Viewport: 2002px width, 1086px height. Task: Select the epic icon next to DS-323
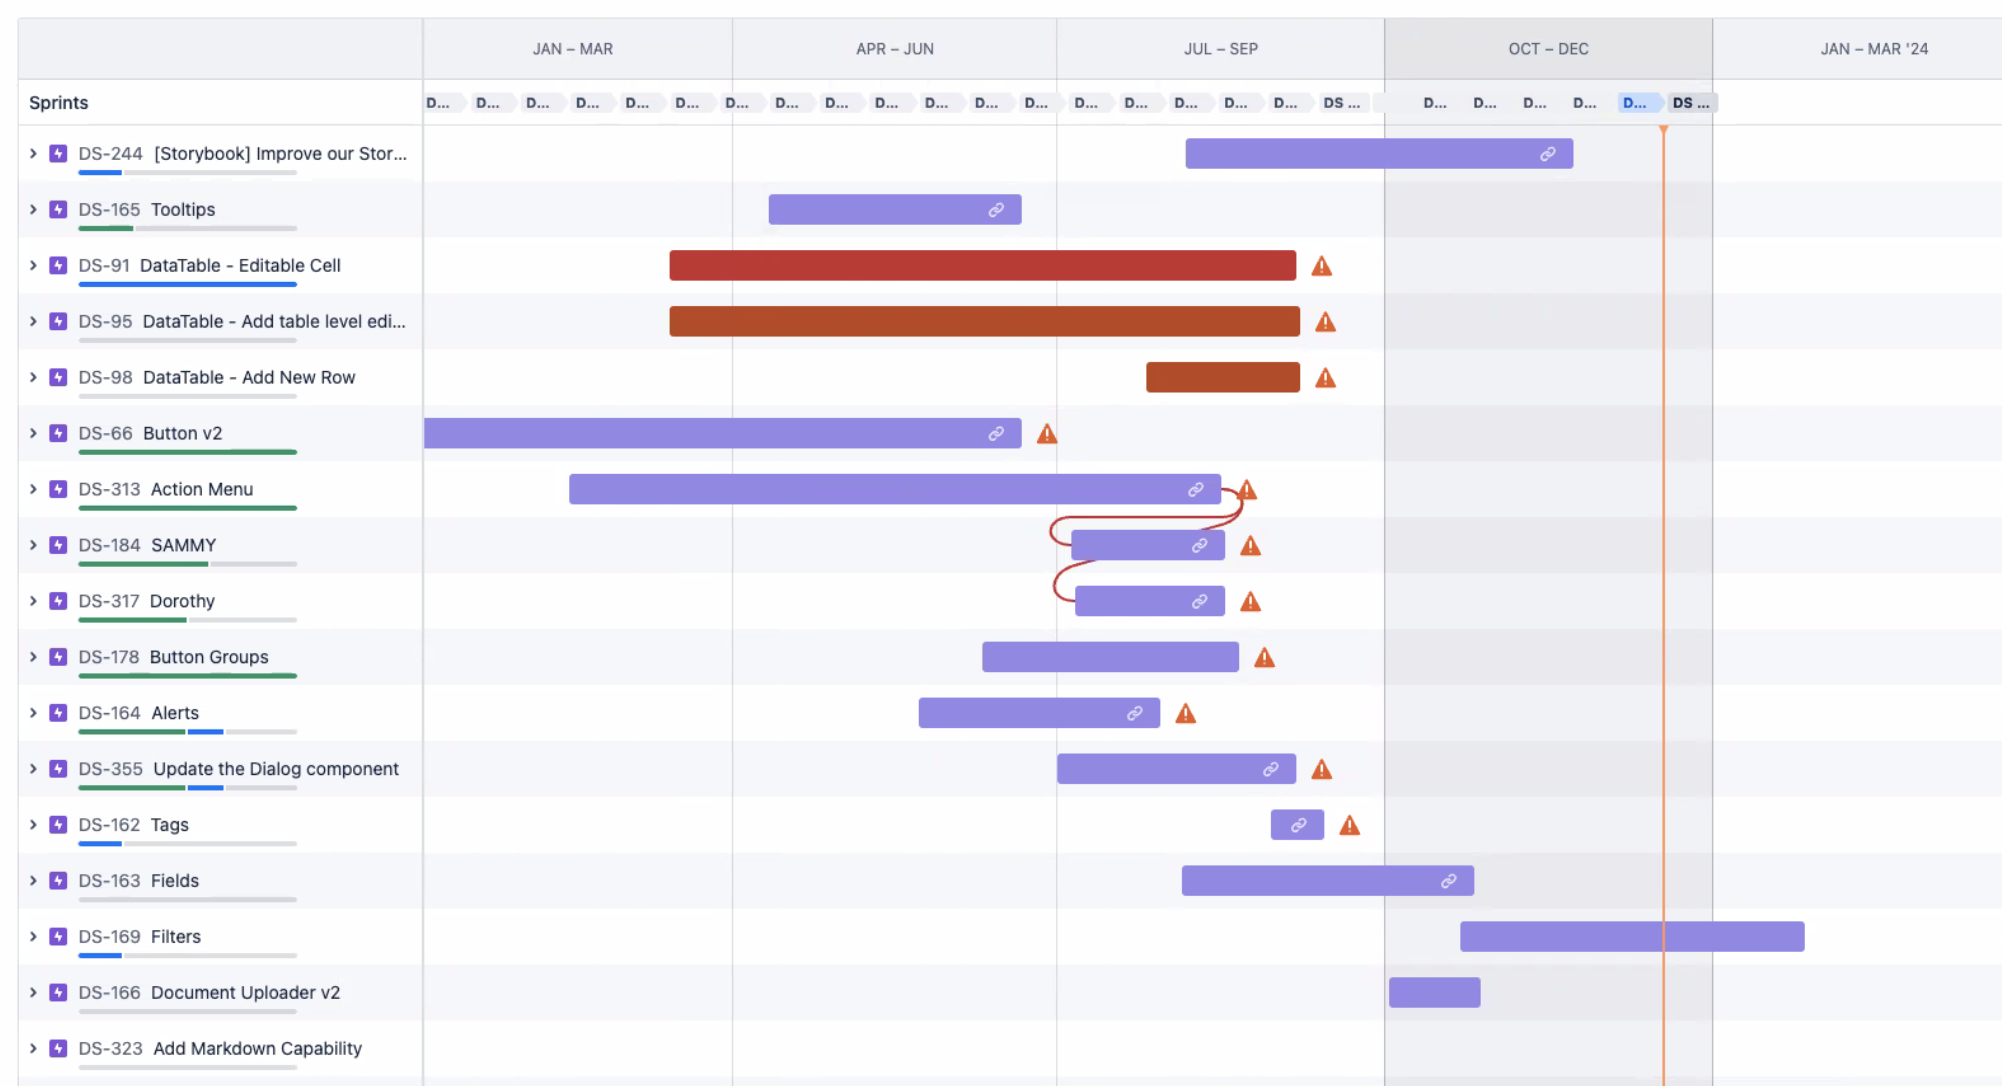point(57,1048)
